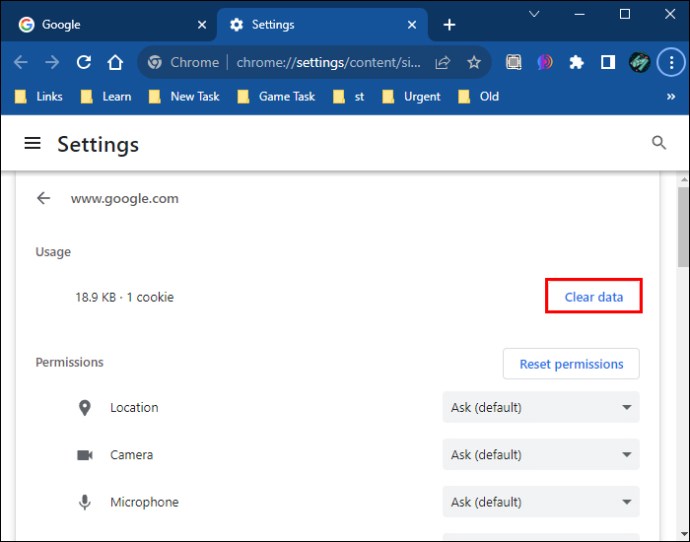
Task: Open the Extensions puzzle piece menu
Action: (576, 62)
